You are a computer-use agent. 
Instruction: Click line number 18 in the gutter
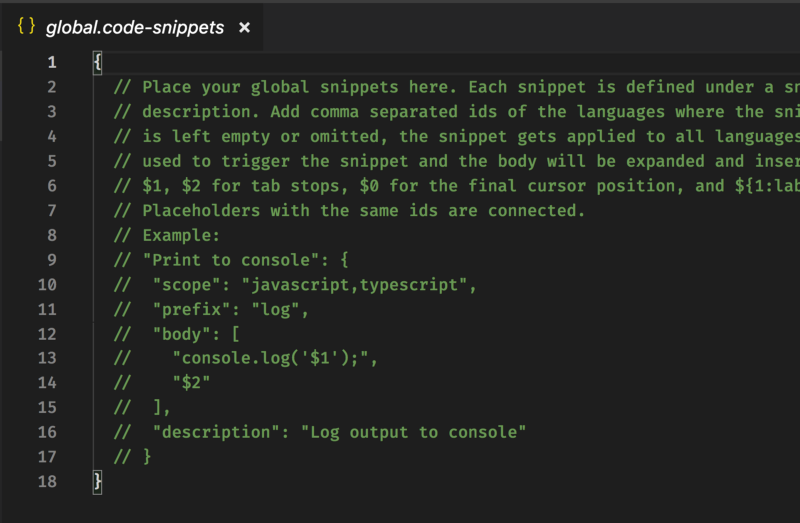[x=48, y=481]
